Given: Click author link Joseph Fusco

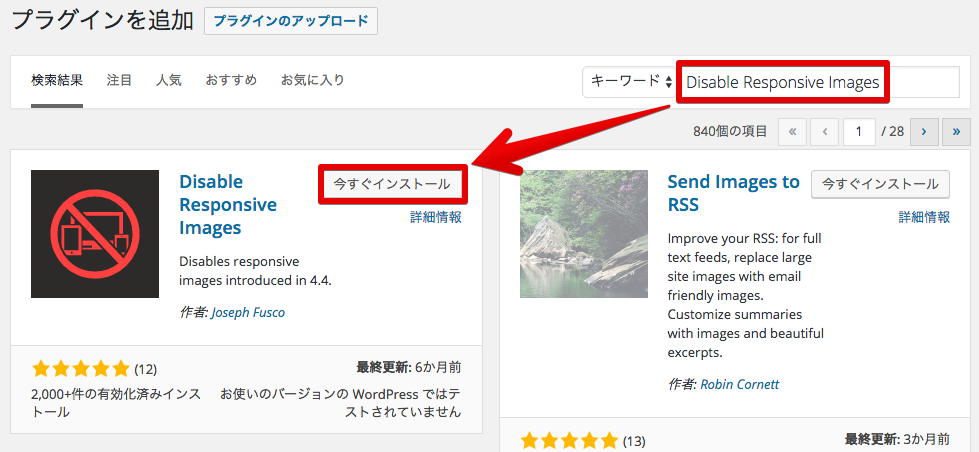Looking at the screenshot, I should pos(248,312).
